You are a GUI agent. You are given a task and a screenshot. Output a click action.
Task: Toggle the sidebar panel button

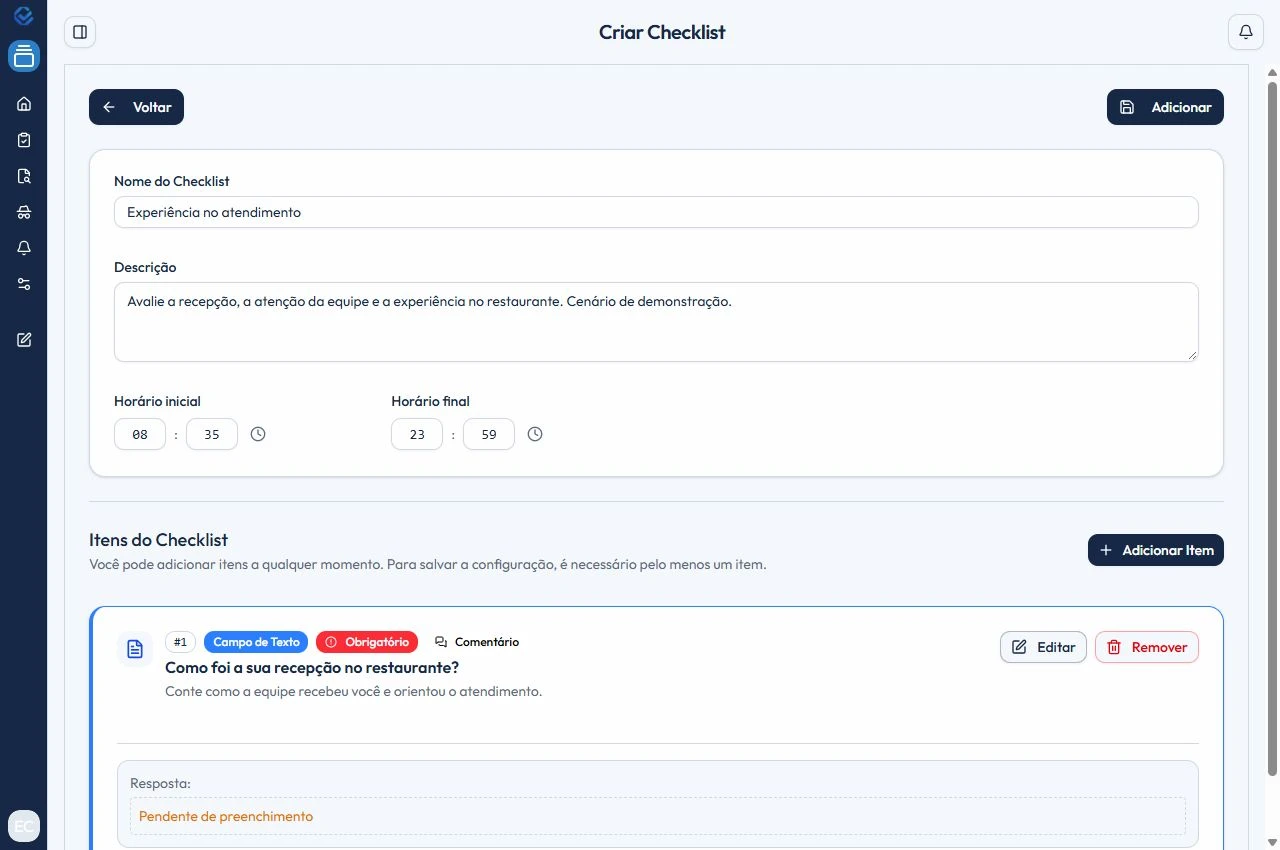[x=80, y=32]
